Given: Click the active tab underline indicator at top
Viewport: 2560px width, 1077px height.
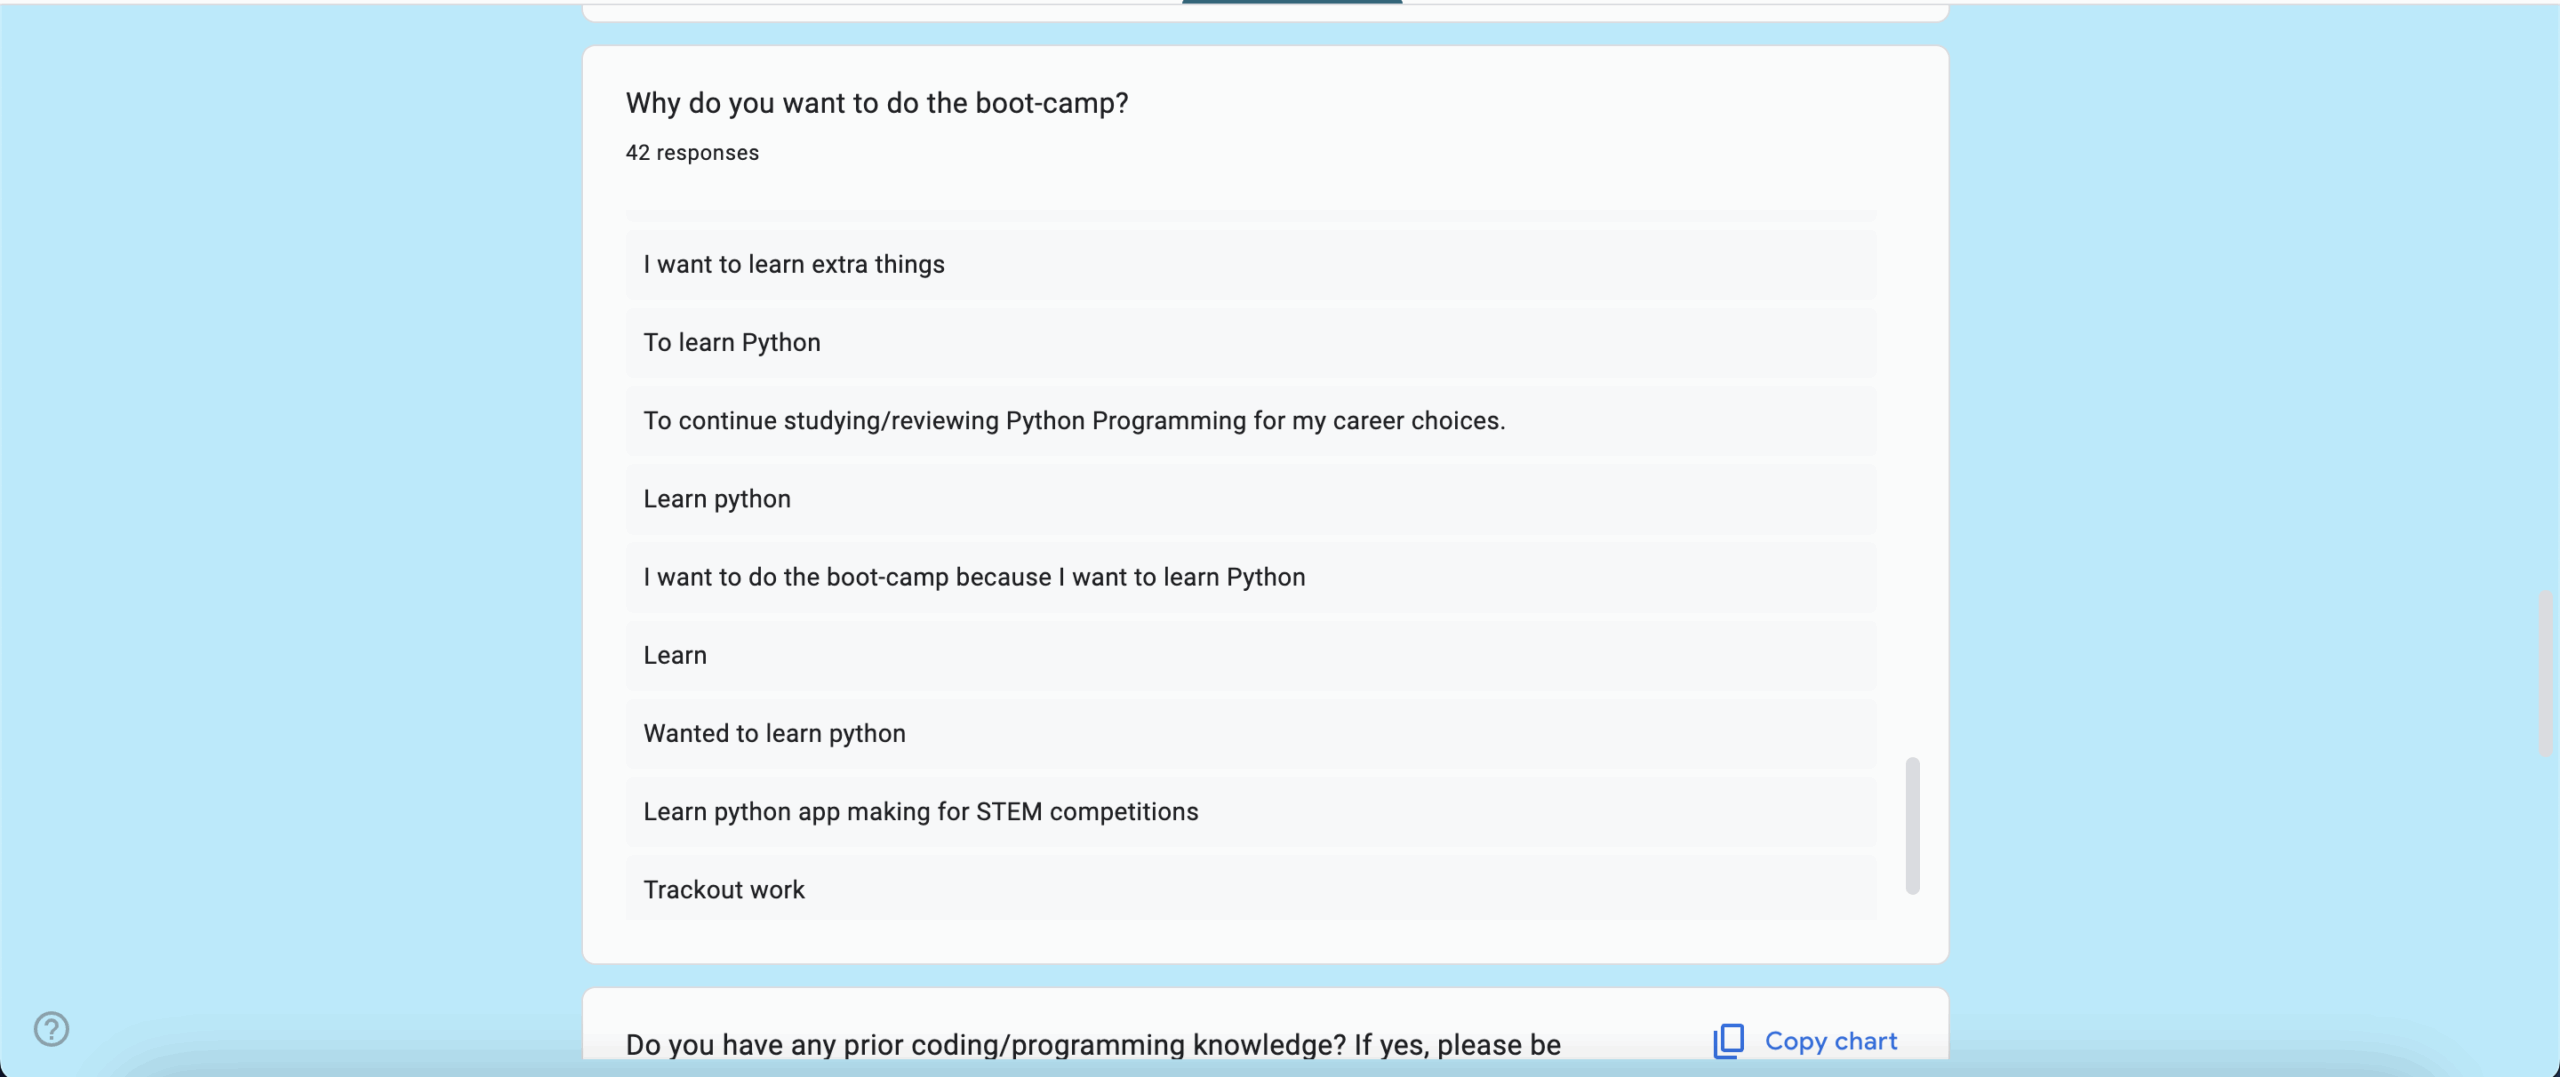Looking at the screenshot, I should (x=1292, y=3).
